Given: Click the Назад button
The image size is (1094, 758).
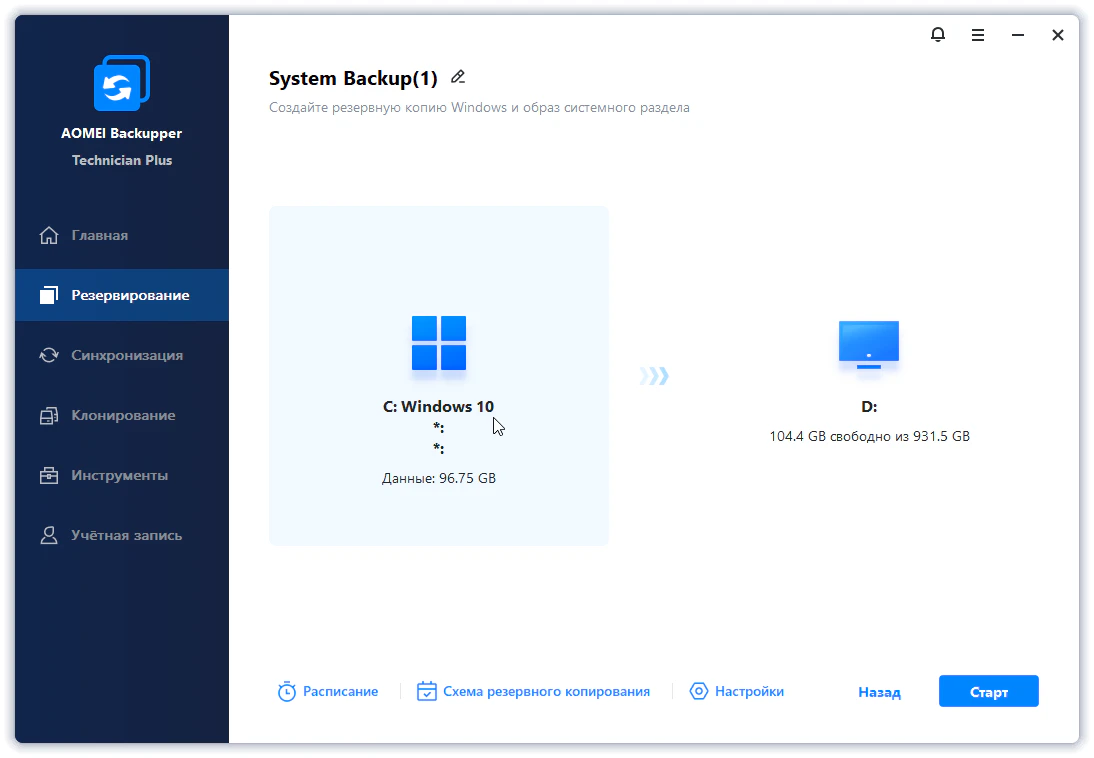Looking at the screenshot, I should [x=879, y=692].
